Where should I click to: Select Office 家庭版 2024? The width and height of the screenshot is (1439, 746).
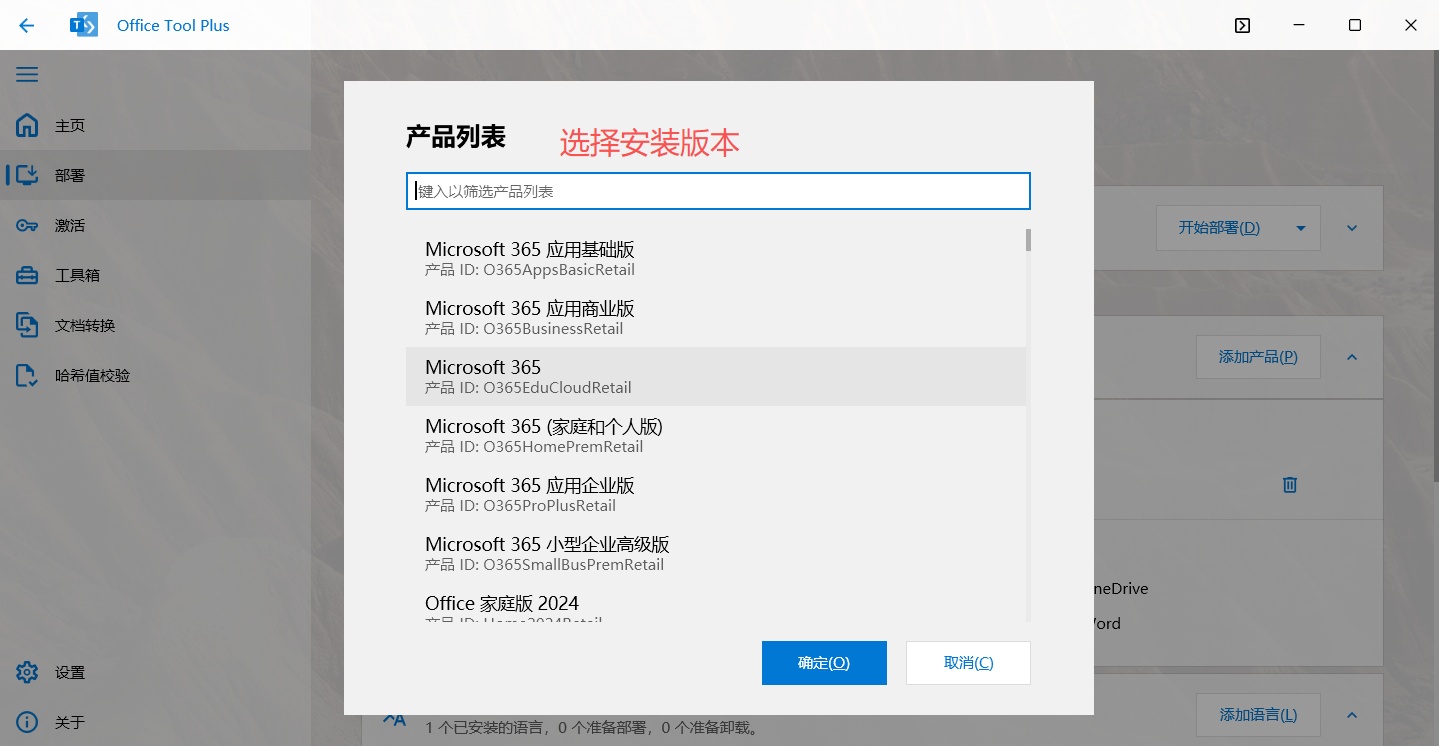coord(716,603)
